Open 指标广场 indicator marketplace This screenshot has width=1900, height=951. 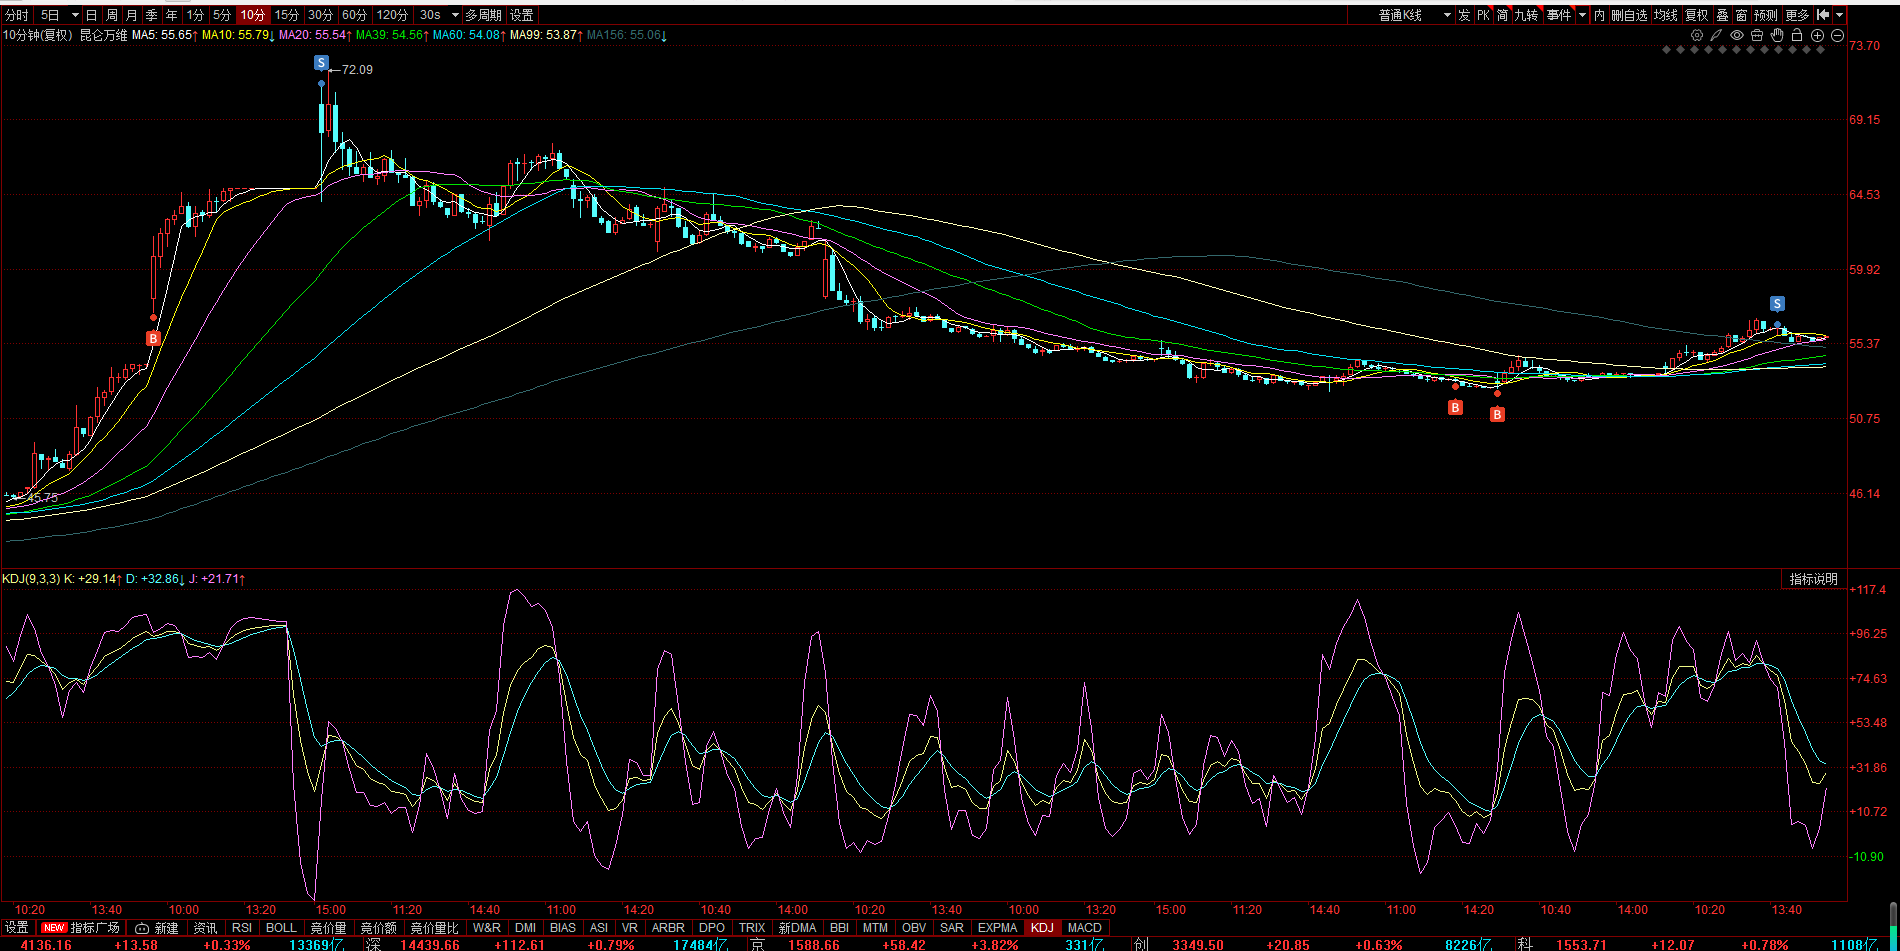[x=95, y=928]
